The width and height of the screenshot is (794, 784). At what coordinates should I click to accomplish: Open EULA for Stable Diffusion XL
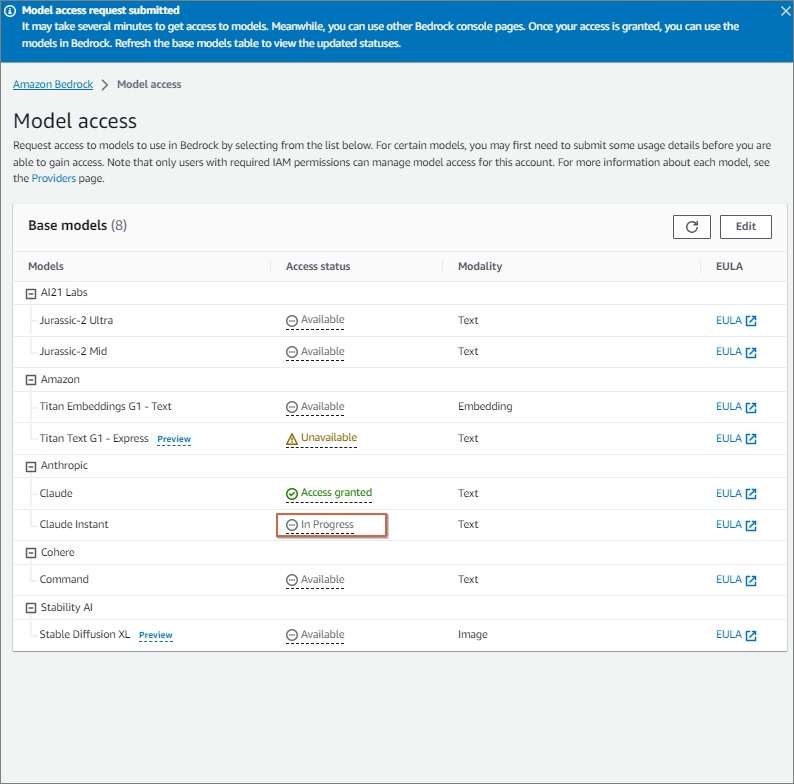736,635
